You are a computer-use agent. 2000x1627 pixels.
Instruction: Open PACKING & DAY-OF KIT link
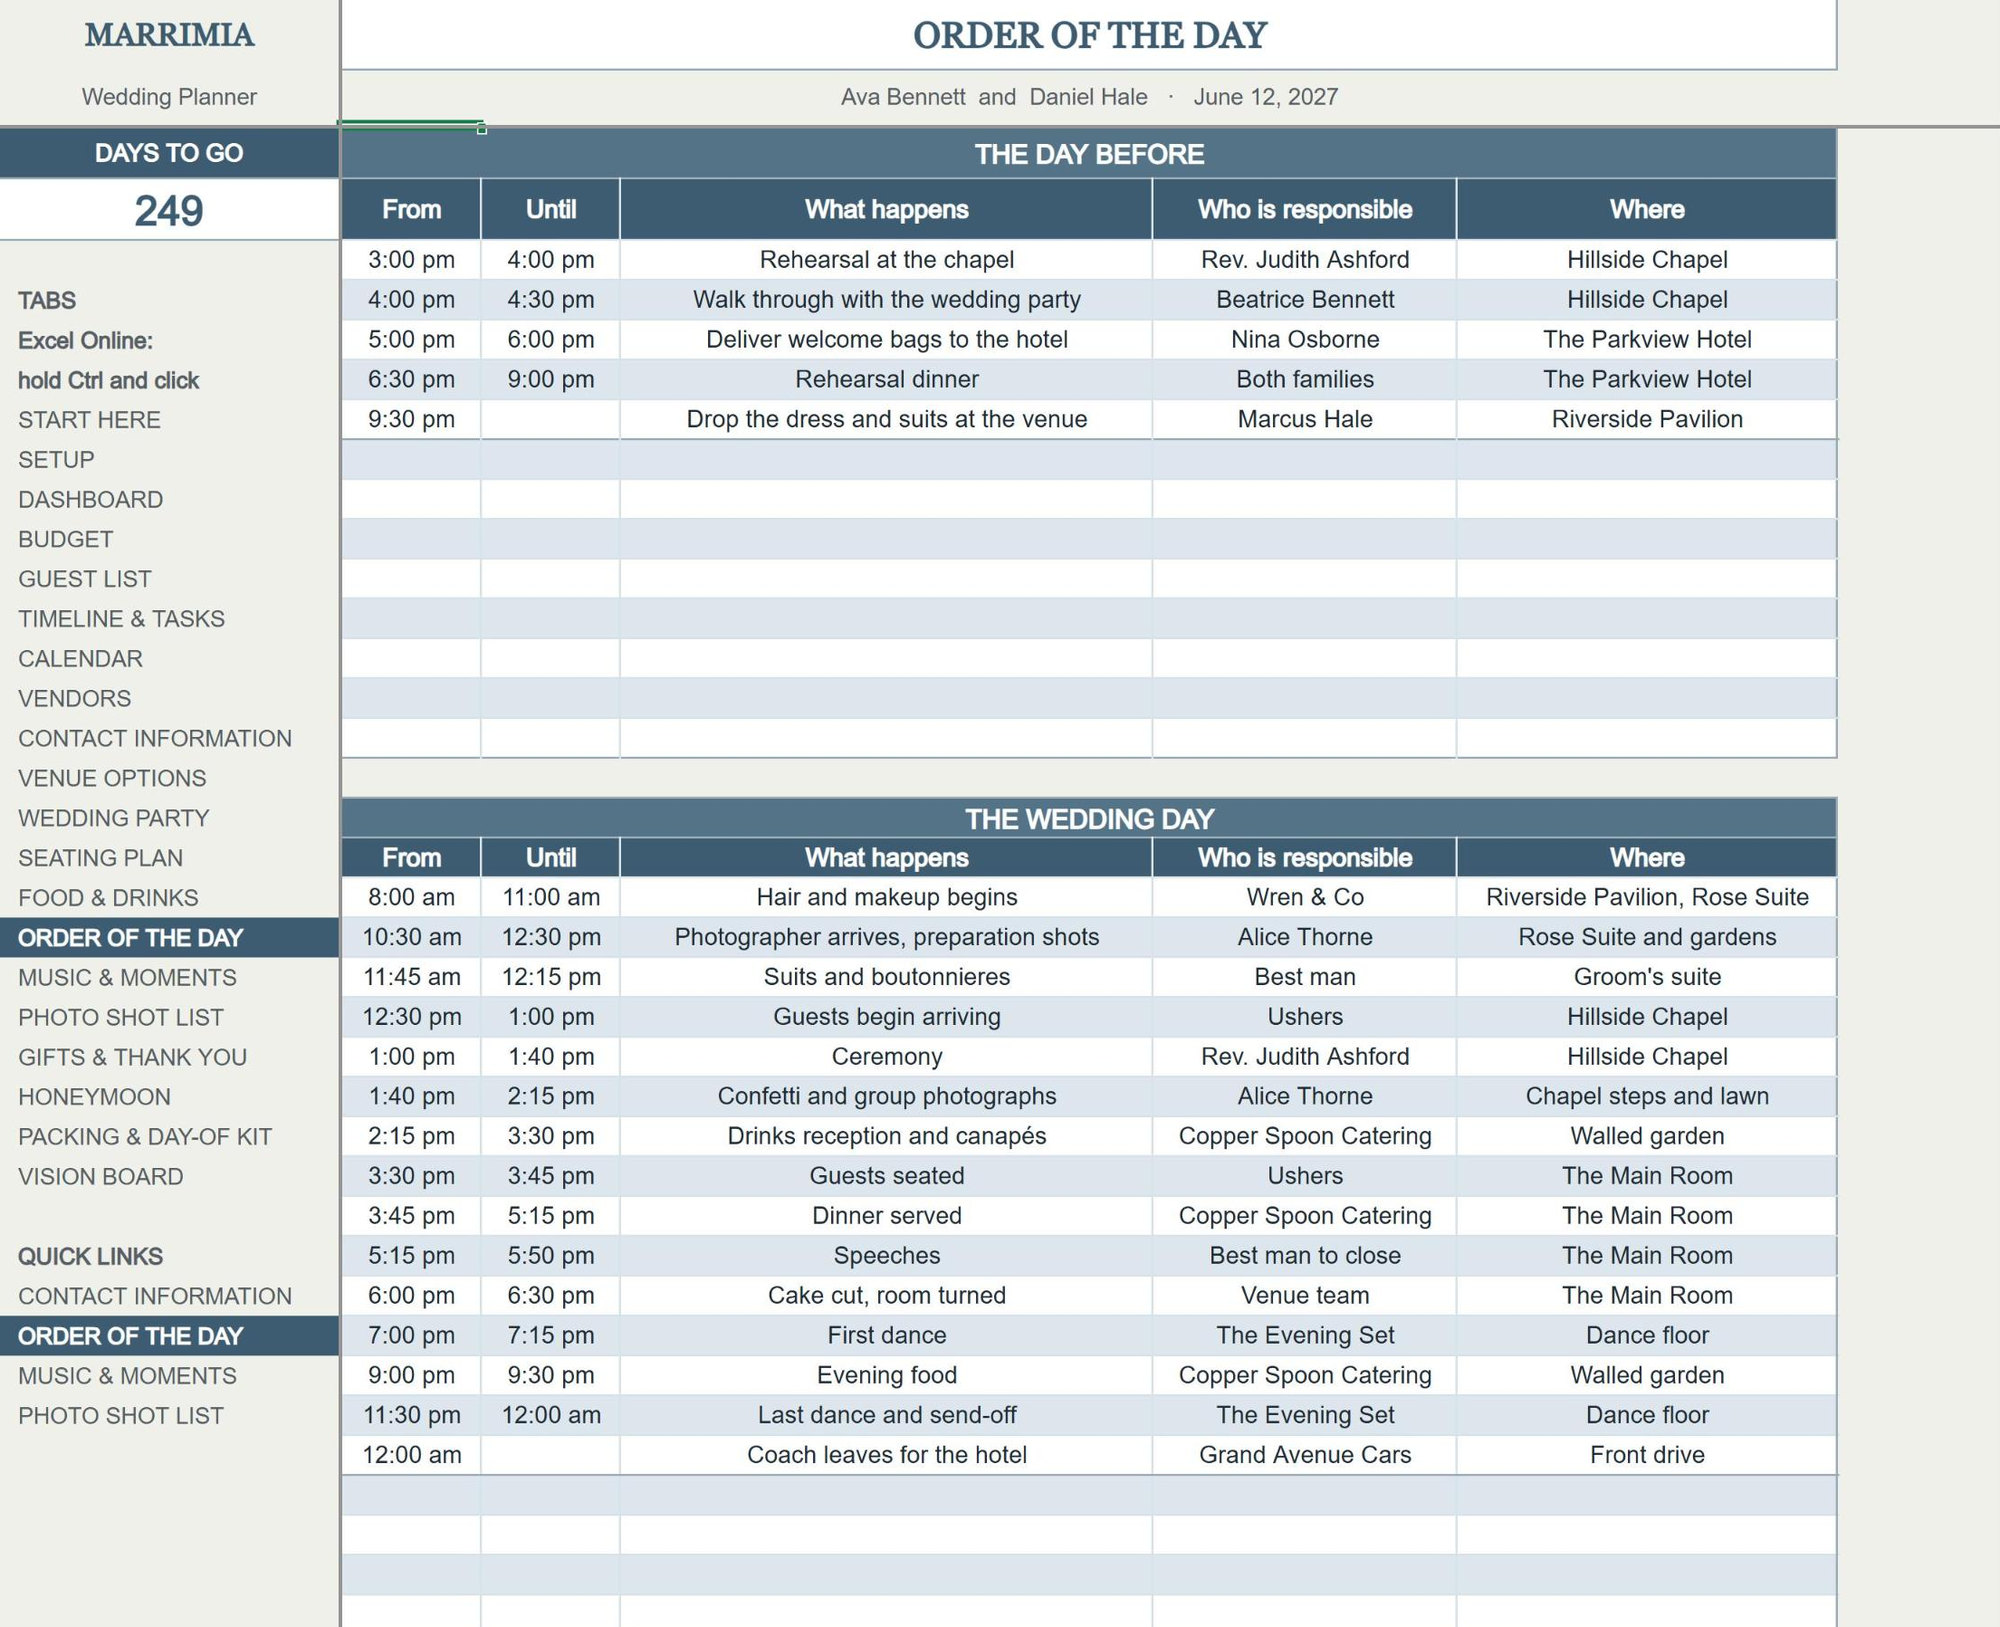click(145, 1137)
